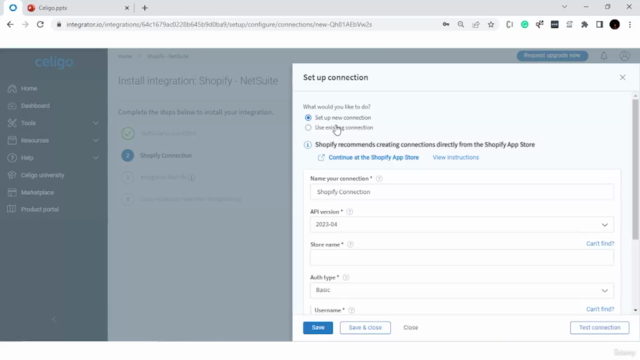The height and width of the screenshot is (360, 640).
Task: Show help for Username field
Action: coord(351,310)
